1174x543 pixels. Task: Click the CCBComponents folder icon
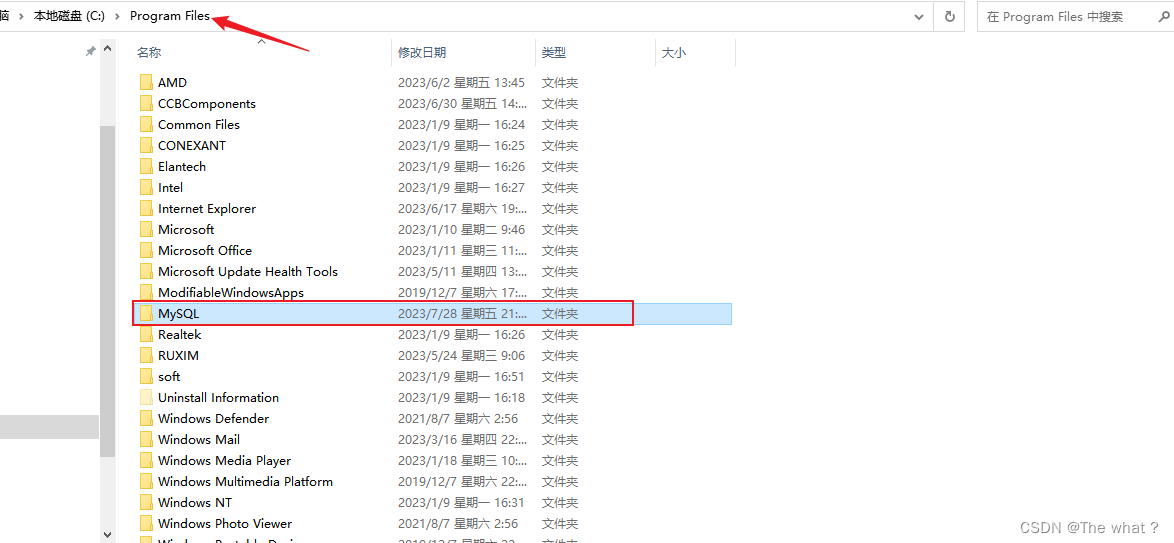coord(146,103)
